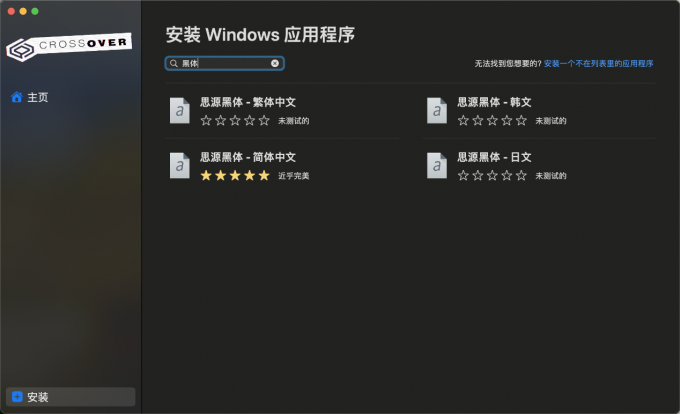The image size is (680, 414).
Task: Click the 安装 Windows 应用程序 heading
Action: click(x=260, y=35)
